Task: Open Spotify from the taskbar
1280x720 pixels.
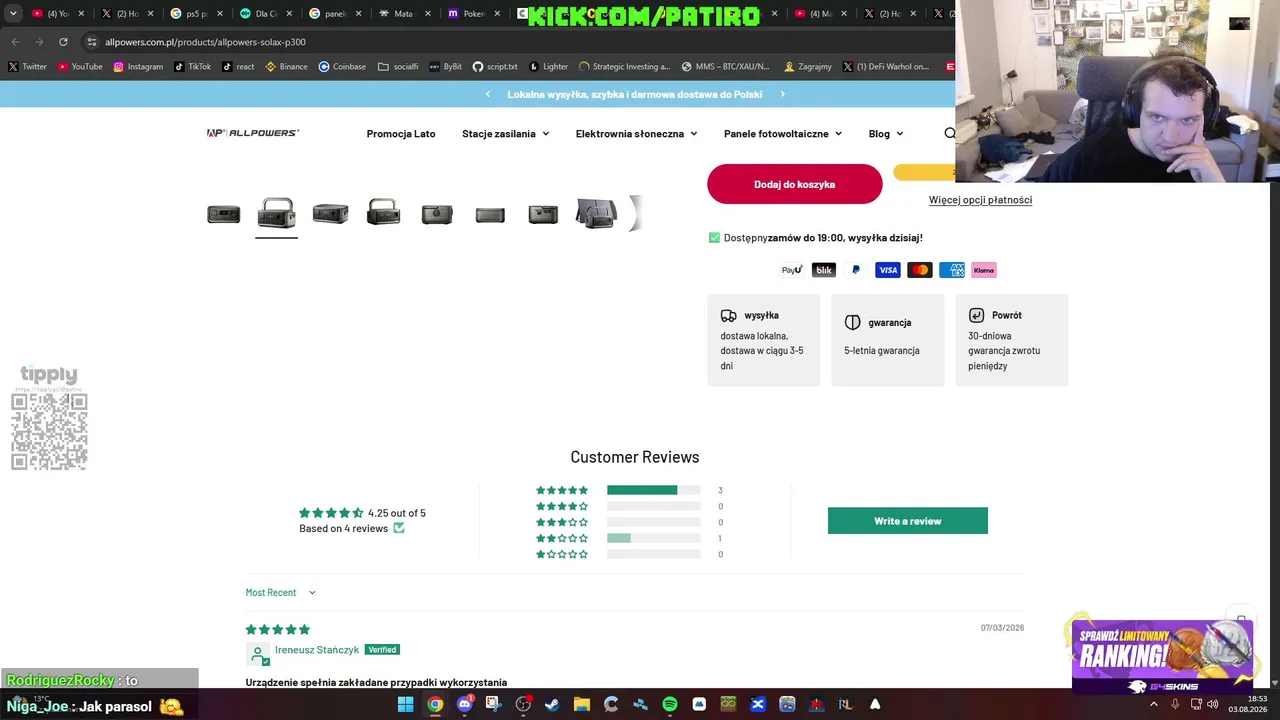Action: click(670, 704)
